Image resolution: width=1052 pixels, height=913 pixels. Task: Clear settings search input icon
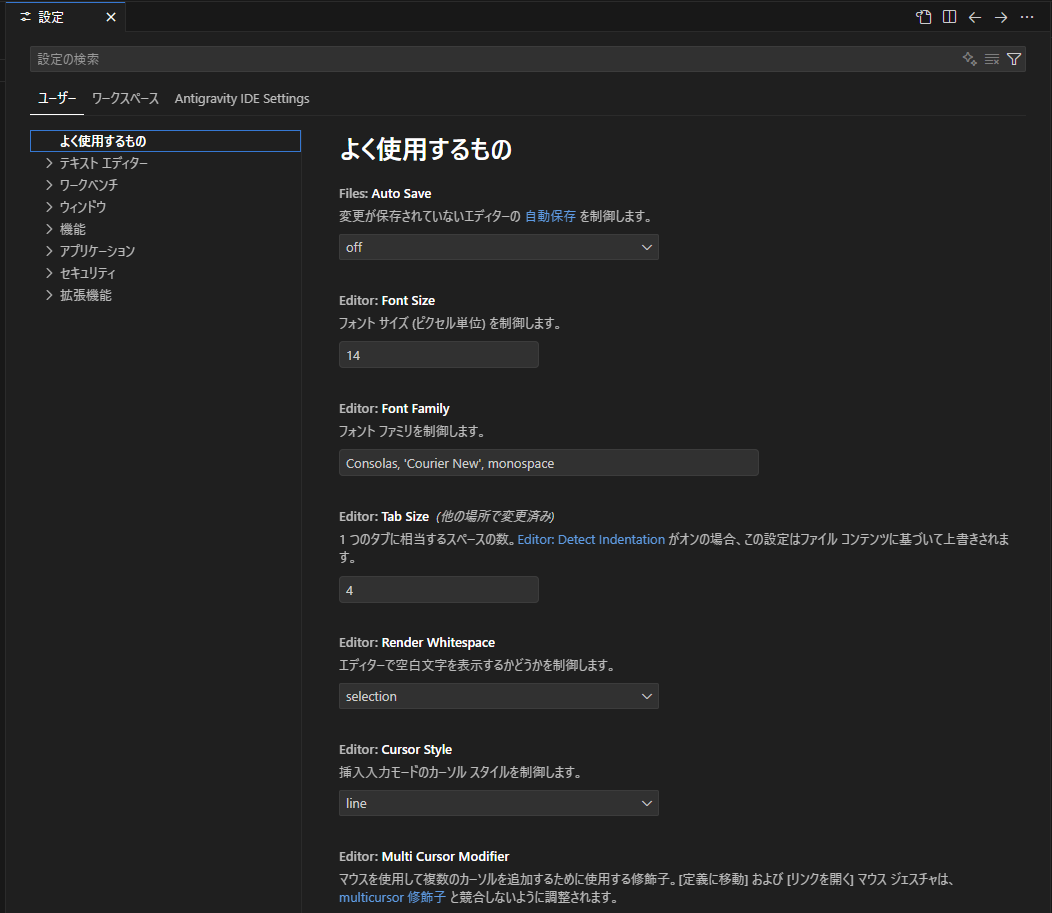click(x=992, y=59)
